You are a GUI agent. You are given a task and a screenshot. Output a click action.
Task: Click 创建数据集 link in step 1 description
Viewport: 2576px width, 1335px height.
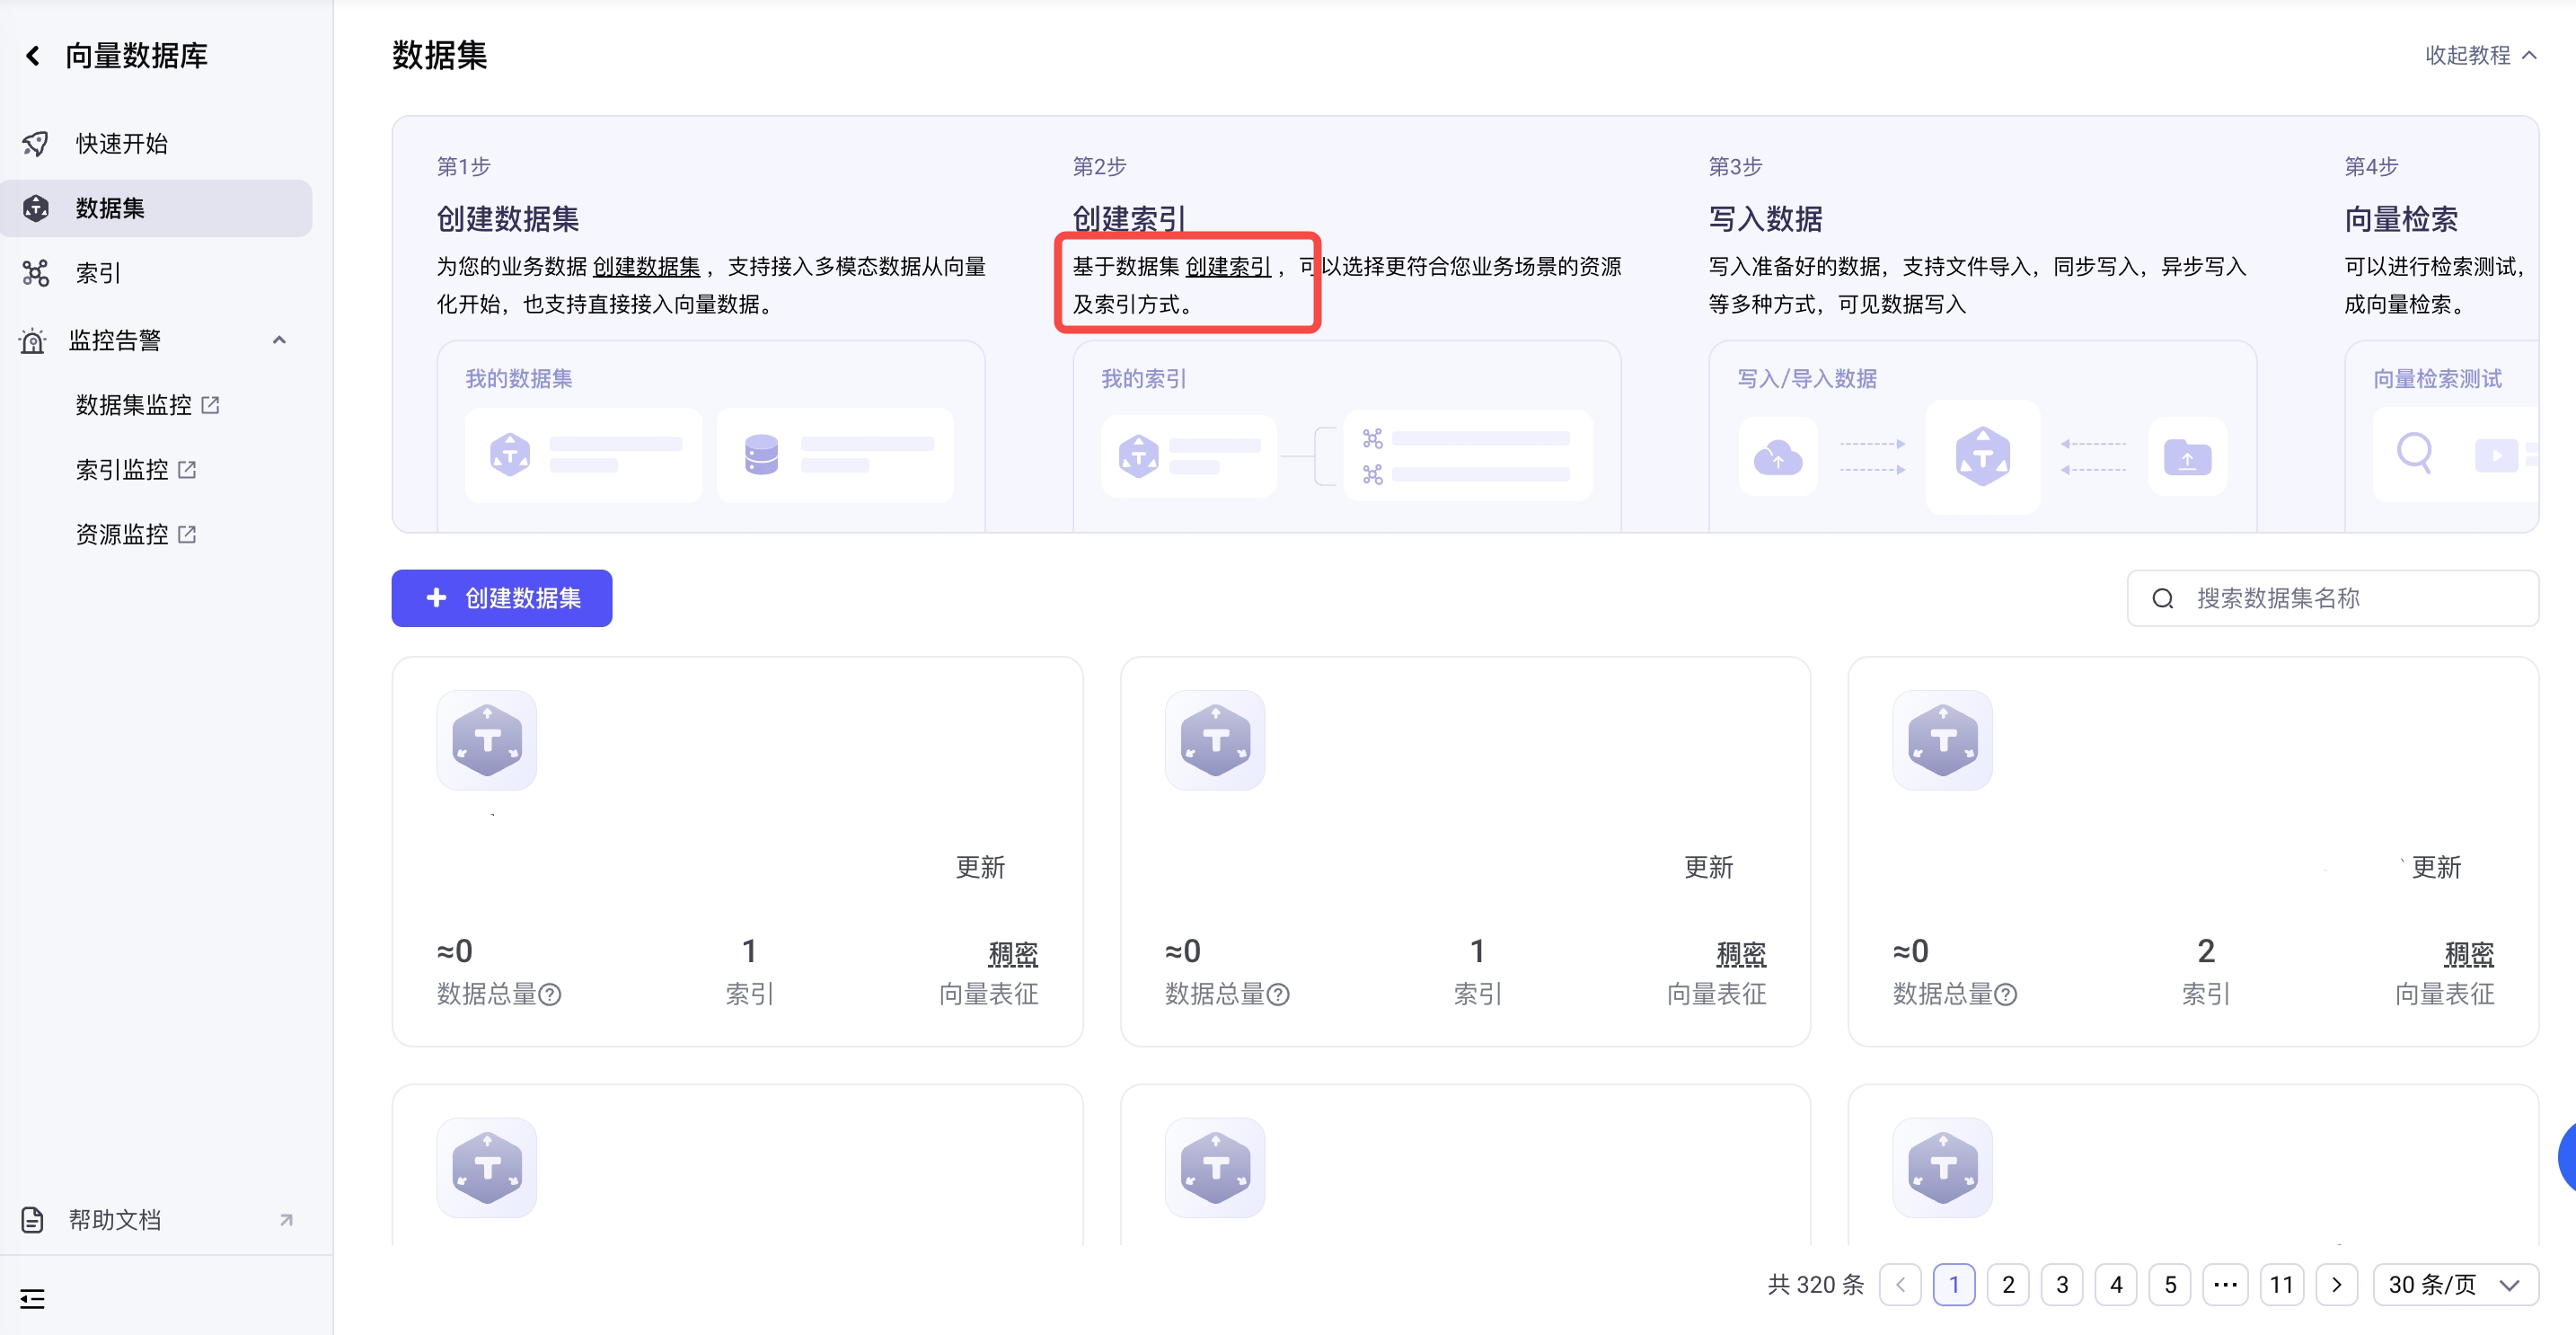646,267
